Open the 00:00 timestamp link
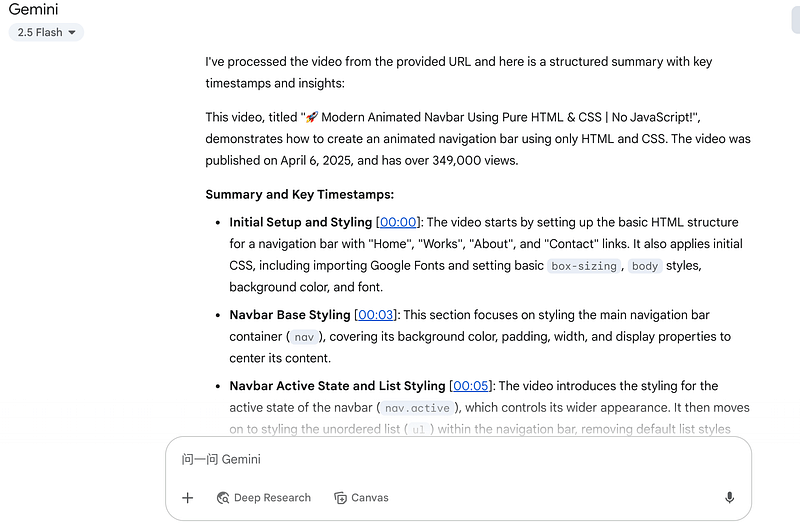 click(x=396, y=222)
